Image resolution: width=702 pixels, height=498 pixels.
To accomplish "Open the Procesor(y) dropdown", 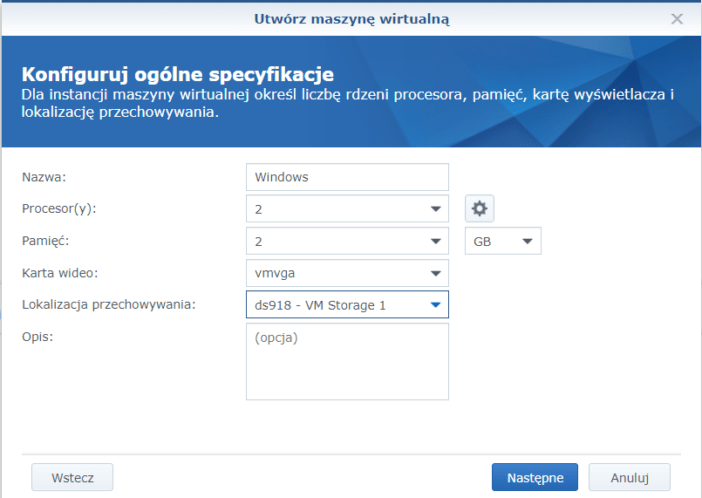I will point(347,209).
